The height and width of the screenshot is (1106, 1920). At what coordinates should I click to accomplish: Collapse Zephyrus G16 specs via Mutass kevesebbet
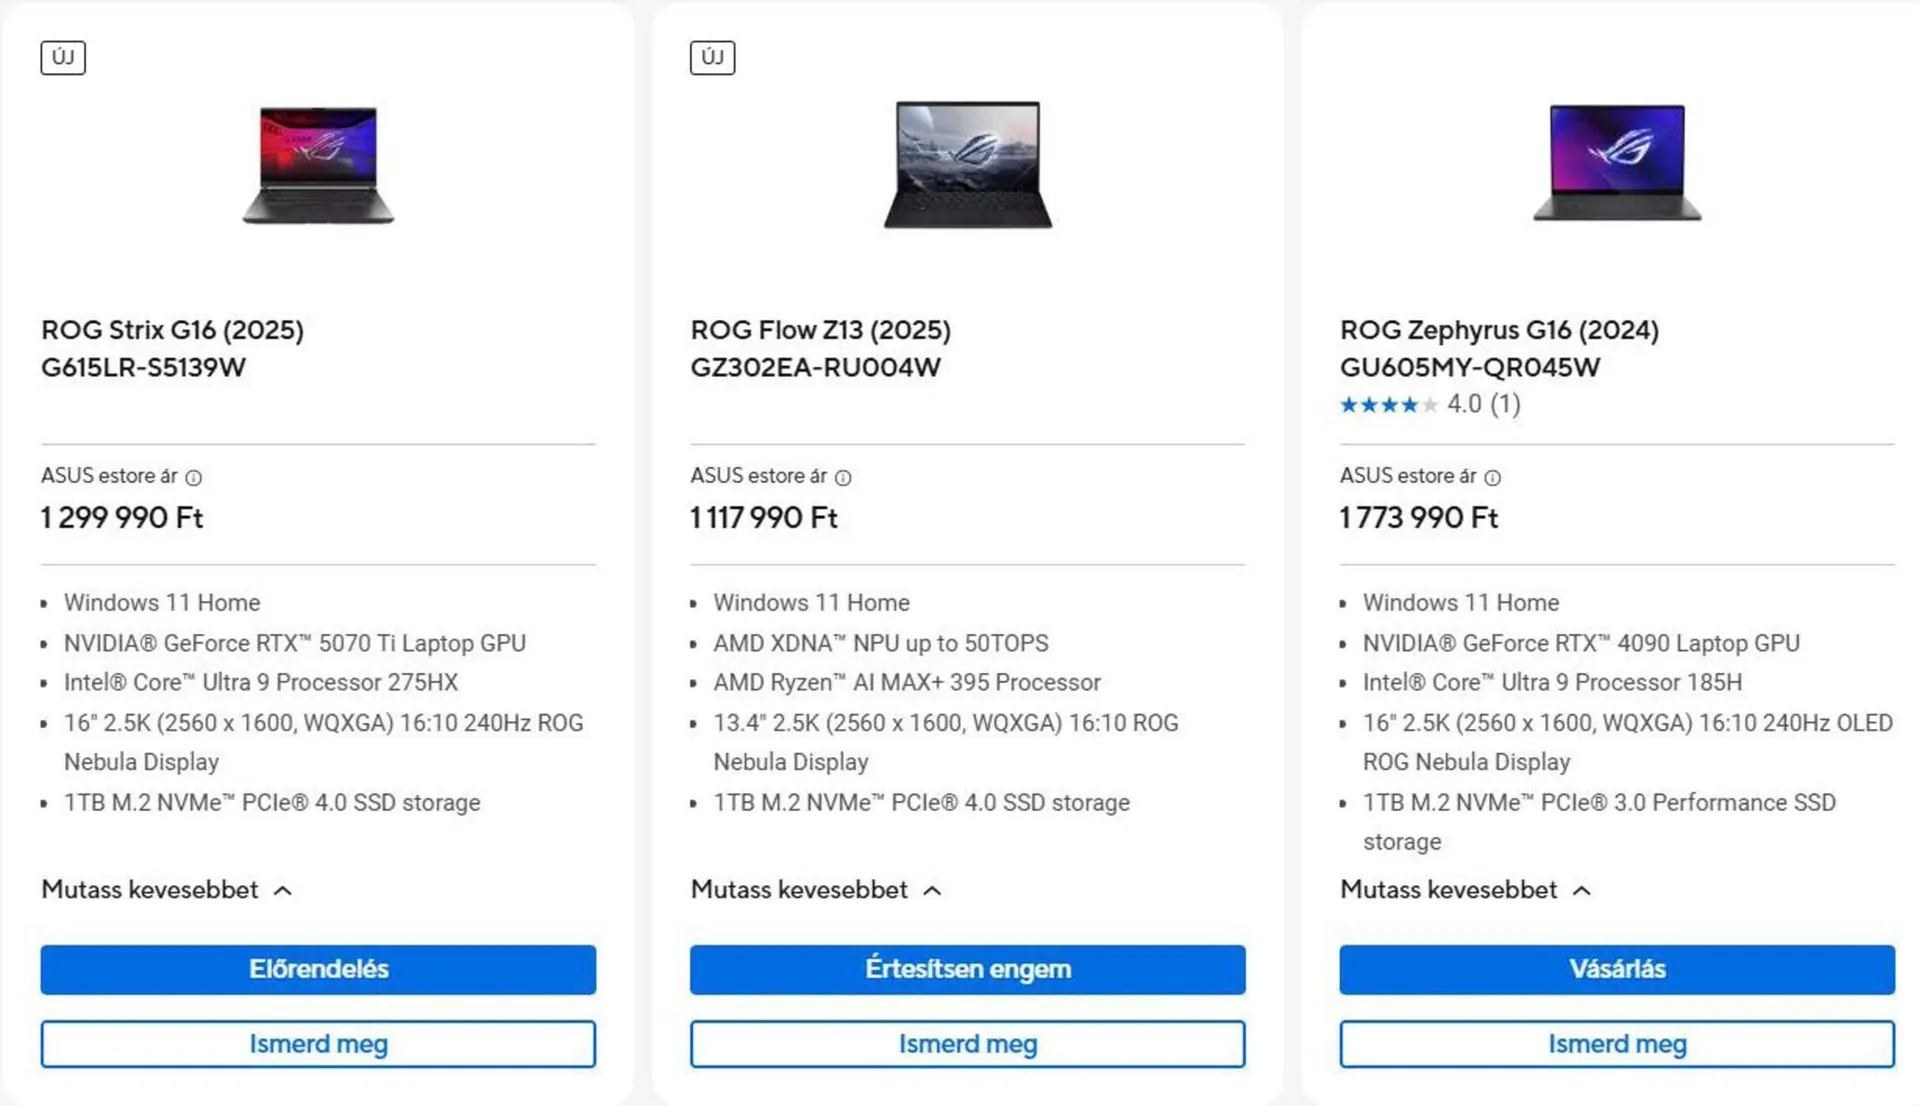click(x=1464, y=890)
